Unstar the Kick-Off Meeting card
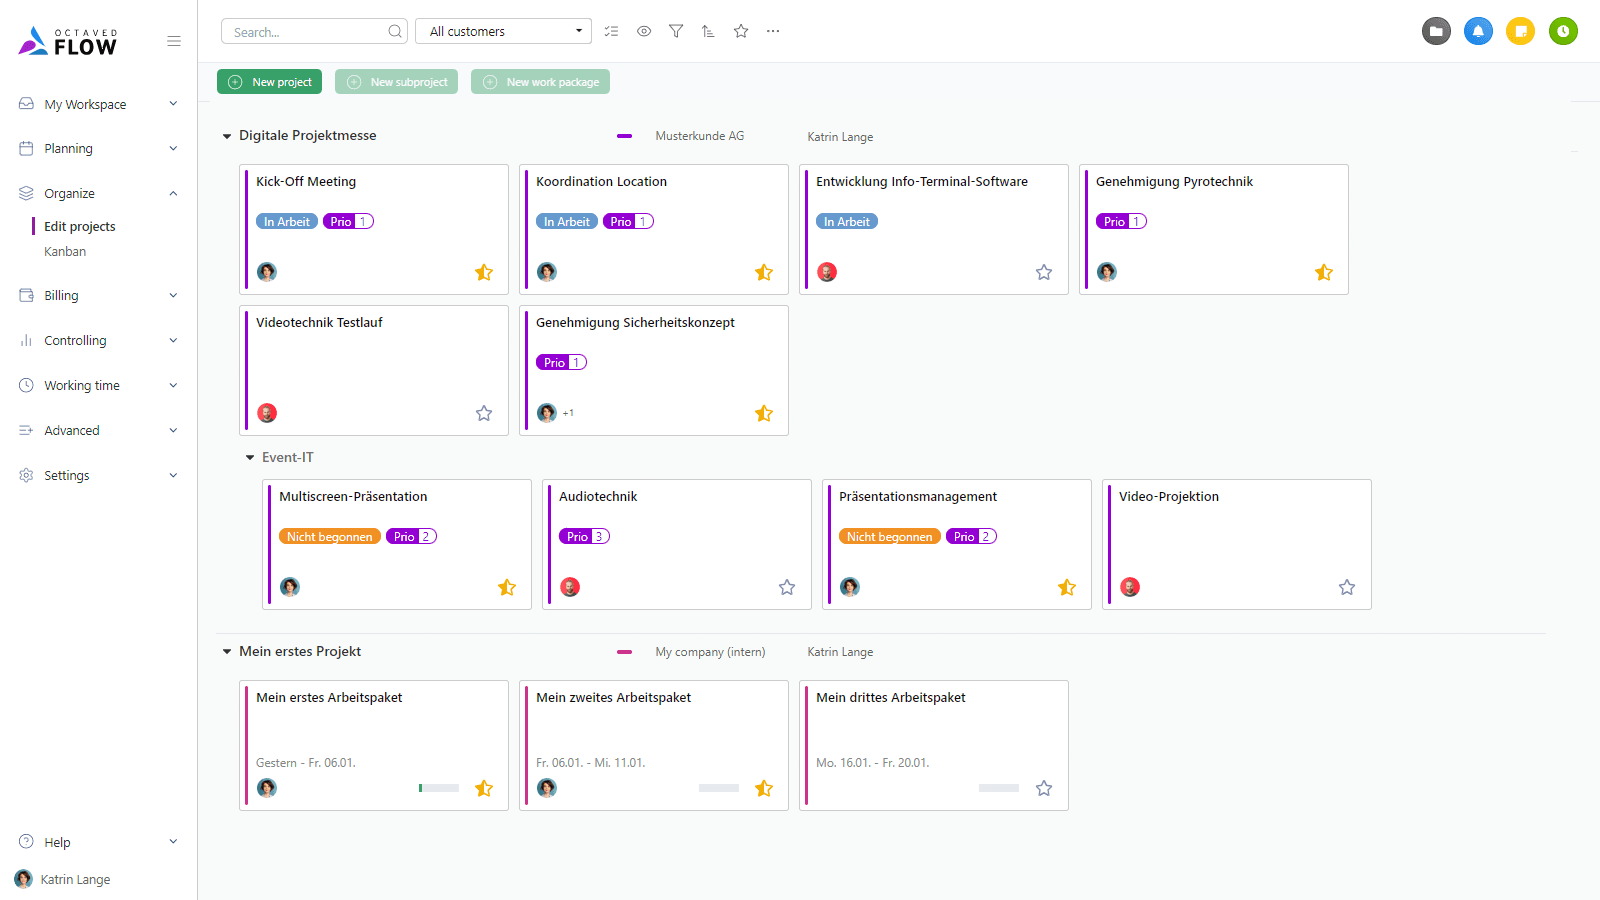 [x=484, y=272]
